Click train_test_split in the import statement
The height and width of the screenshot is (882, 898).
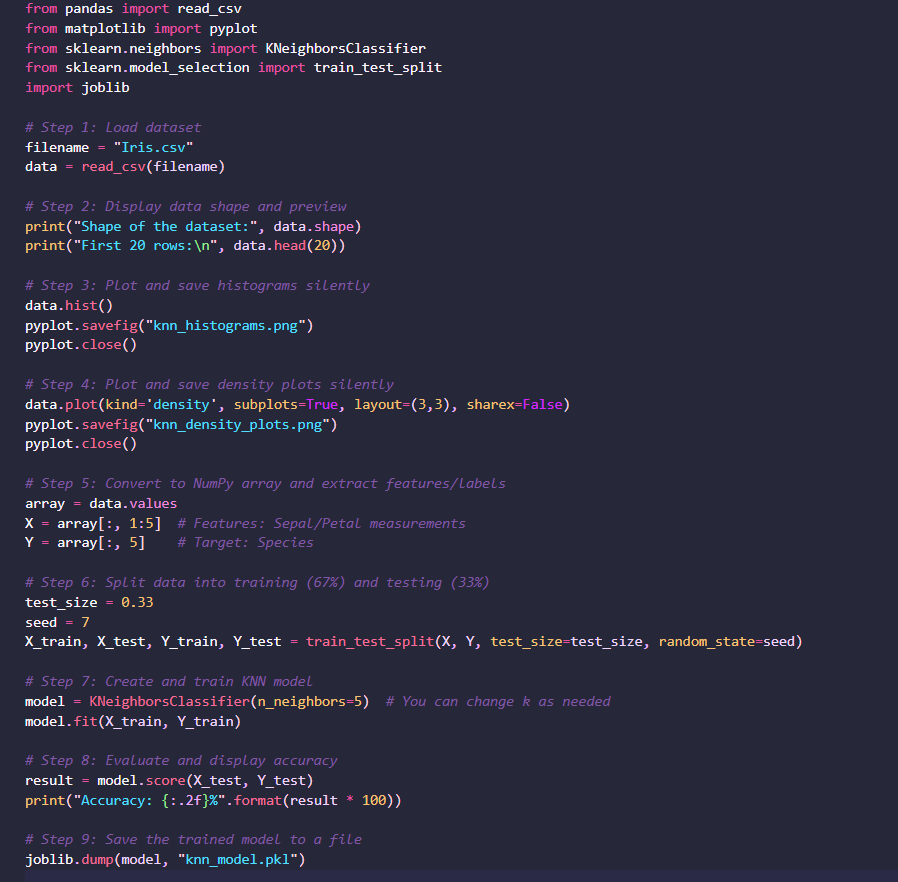[x=377, y=68]
